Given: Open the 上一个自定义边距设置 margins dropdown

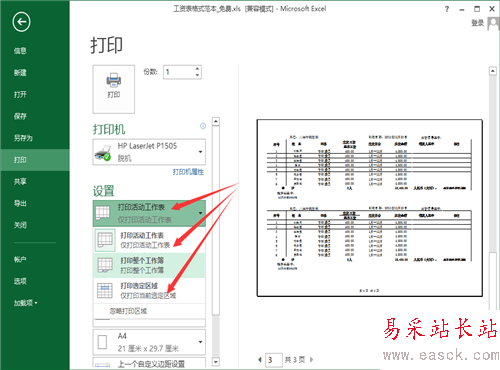Looking at the screenshot, I should point(149,363).
